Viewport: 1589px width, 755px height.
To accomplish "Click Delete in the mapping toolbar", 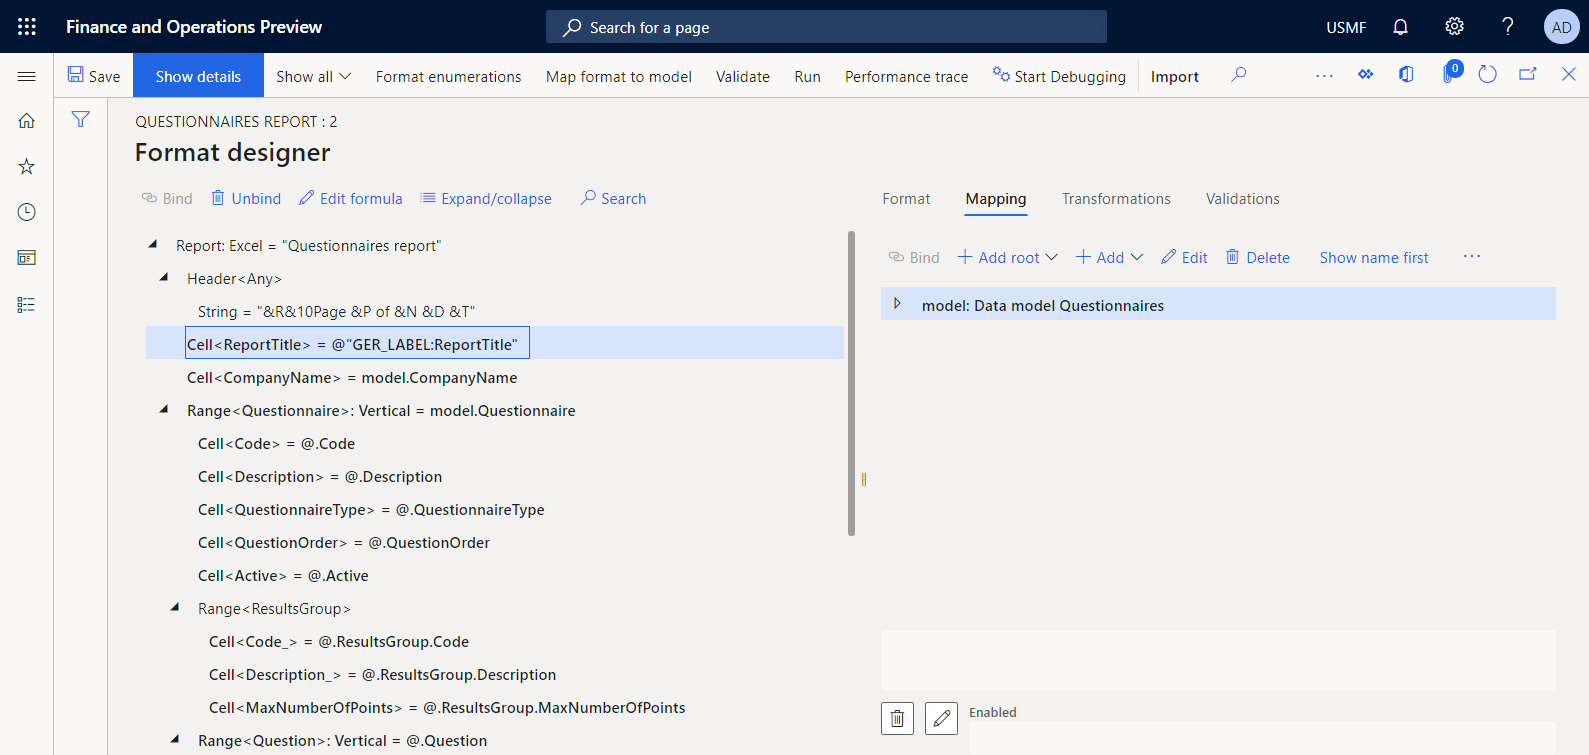I will click(1258, 258).
